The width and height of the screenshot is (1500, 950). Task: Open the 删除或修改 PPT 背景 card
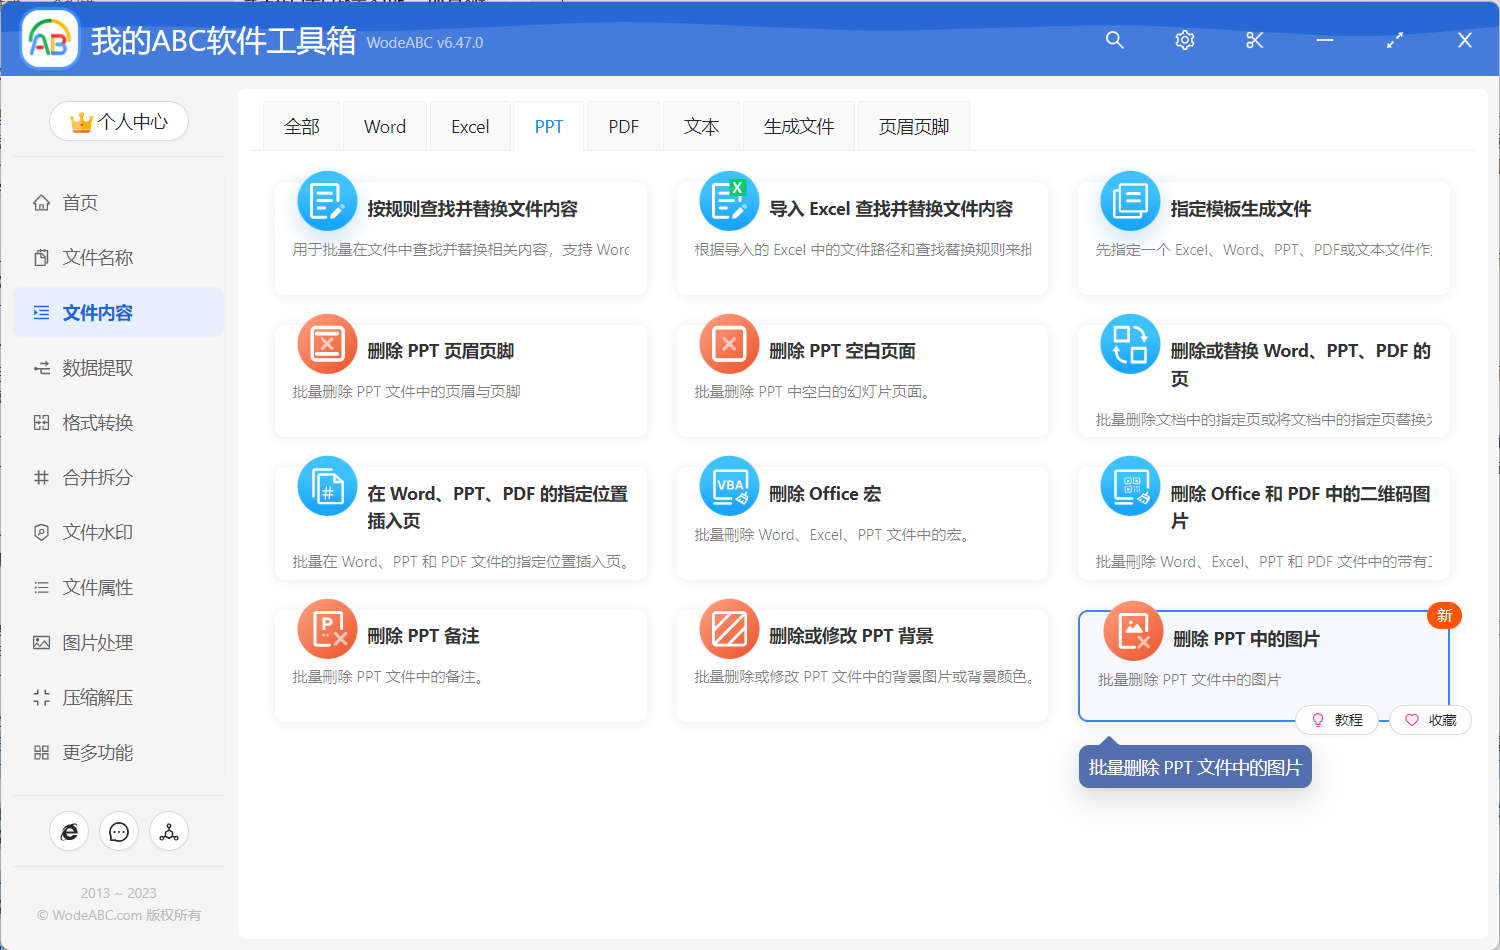[862, 664]
